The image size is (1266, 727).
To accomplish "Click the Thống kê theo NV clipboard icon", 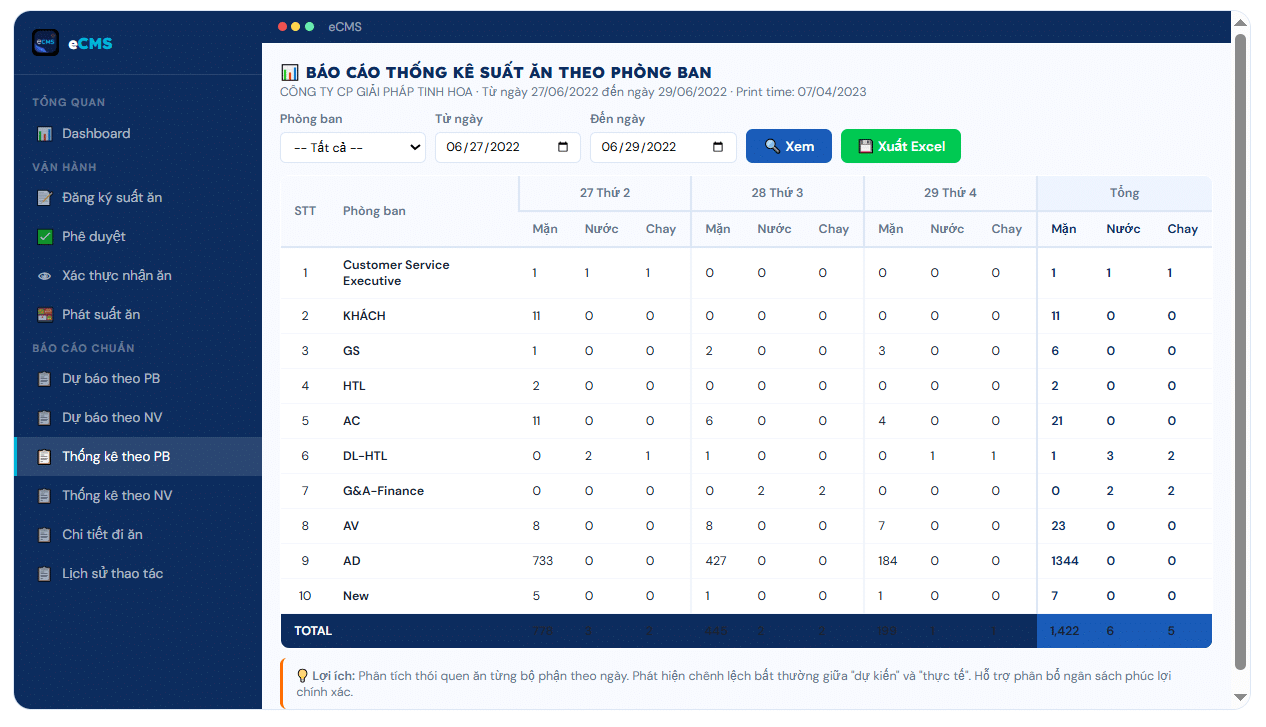I will point(44,496).
